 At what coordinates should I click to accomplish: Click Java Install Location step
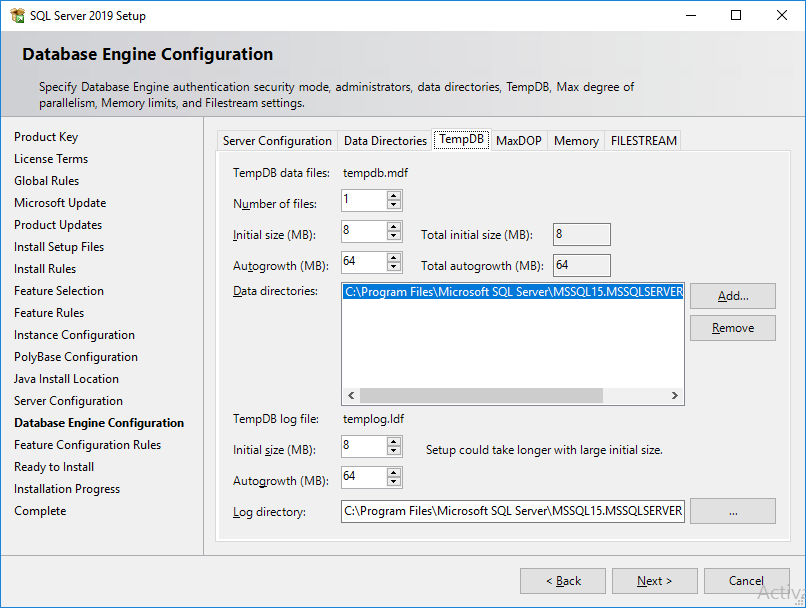(x=66, y=379)
